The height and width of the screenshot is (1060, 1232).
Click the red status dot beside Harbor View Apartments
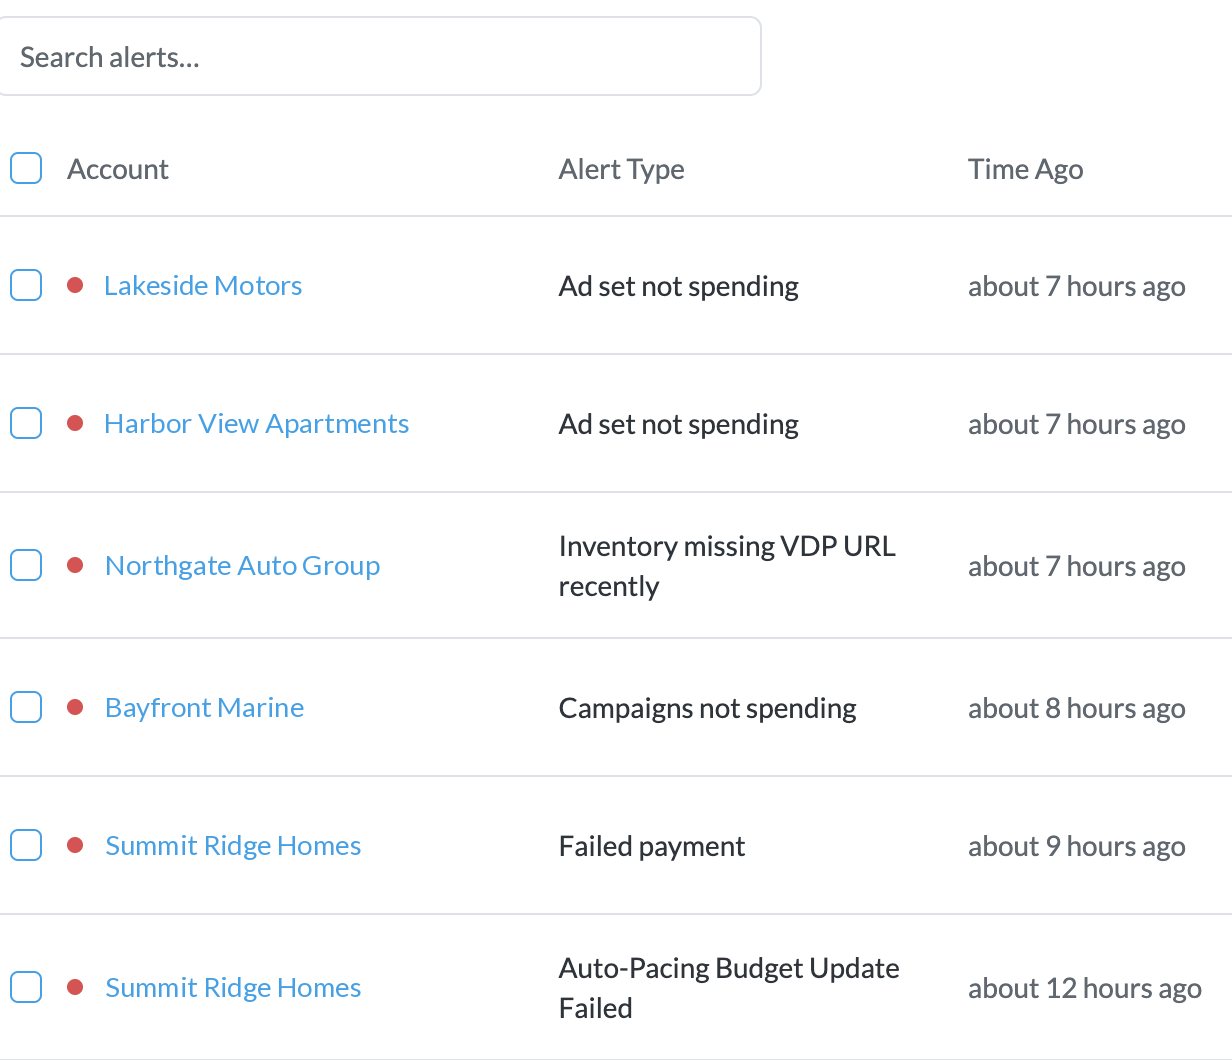point(74,423)
